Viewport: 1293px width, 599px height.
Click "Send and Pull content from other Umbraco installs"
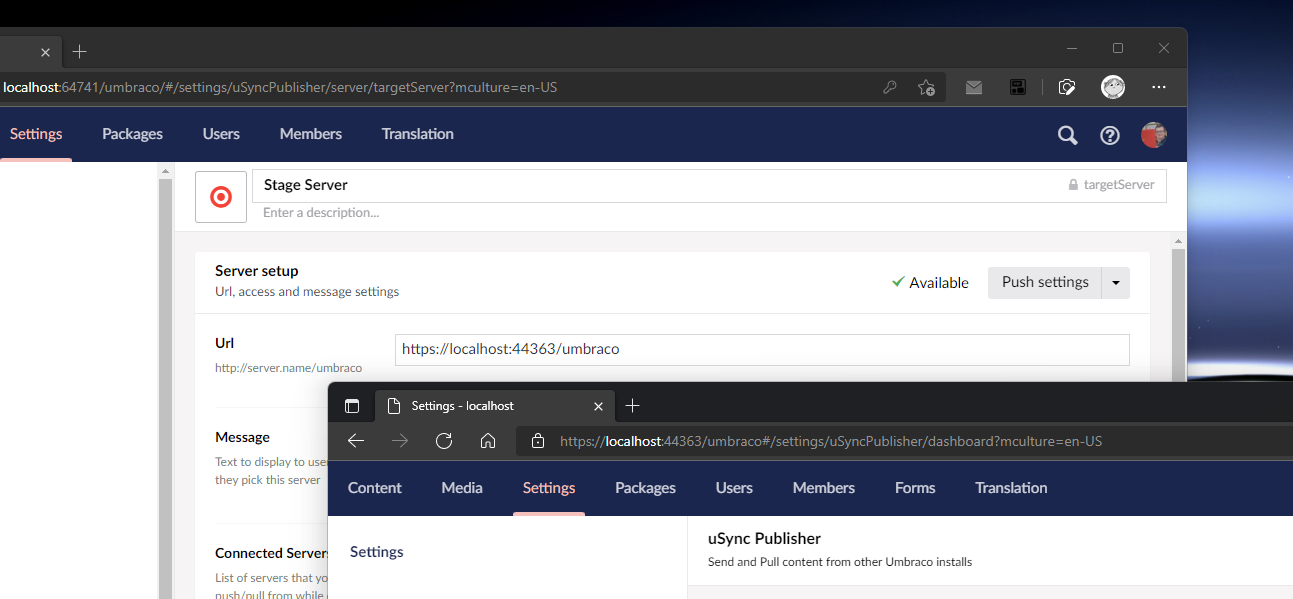(x=840, y=562)
